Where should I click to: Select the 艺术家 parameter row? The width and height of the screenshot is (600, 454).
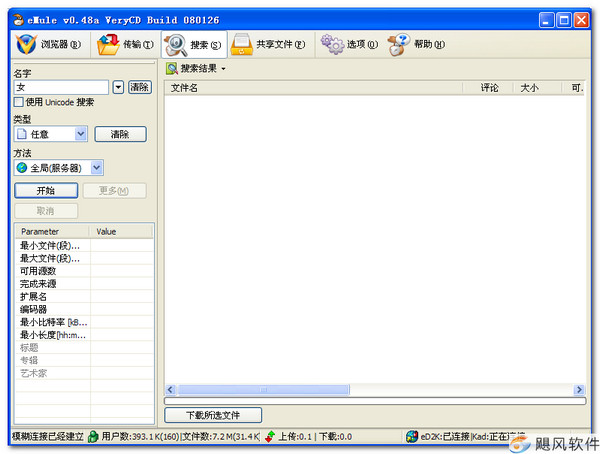tap(84, 373)
